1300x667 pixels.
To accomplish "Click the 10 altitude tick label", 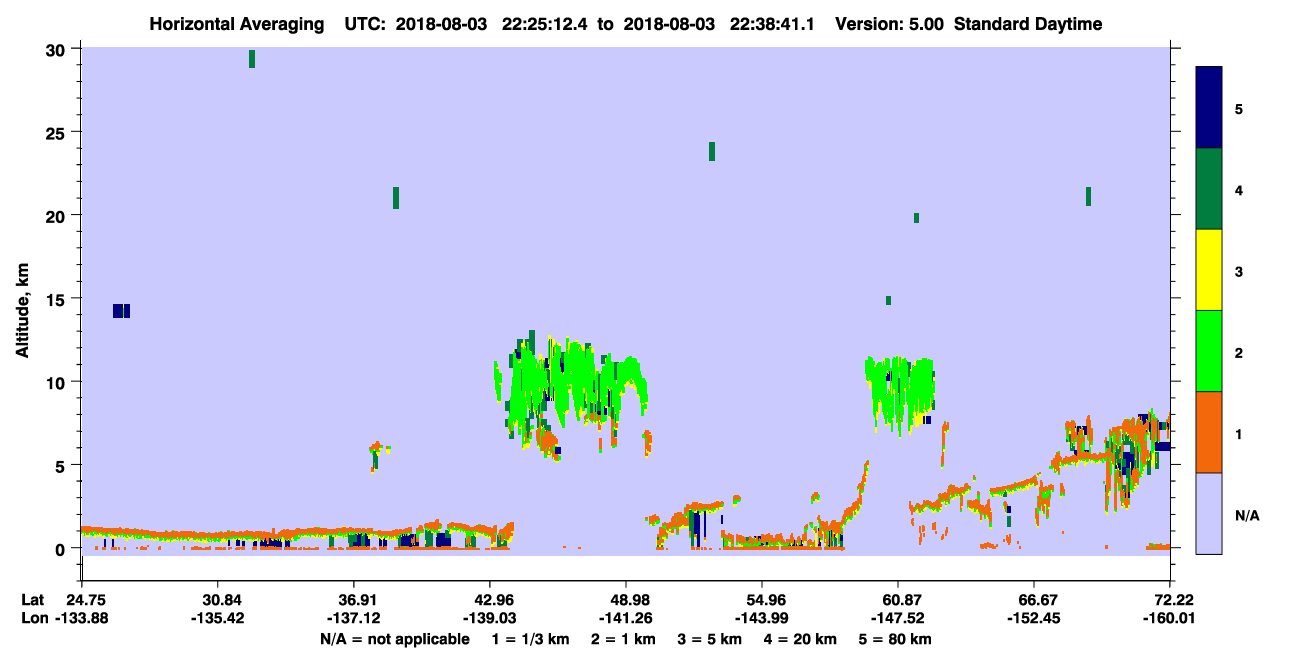I will 57,382.
